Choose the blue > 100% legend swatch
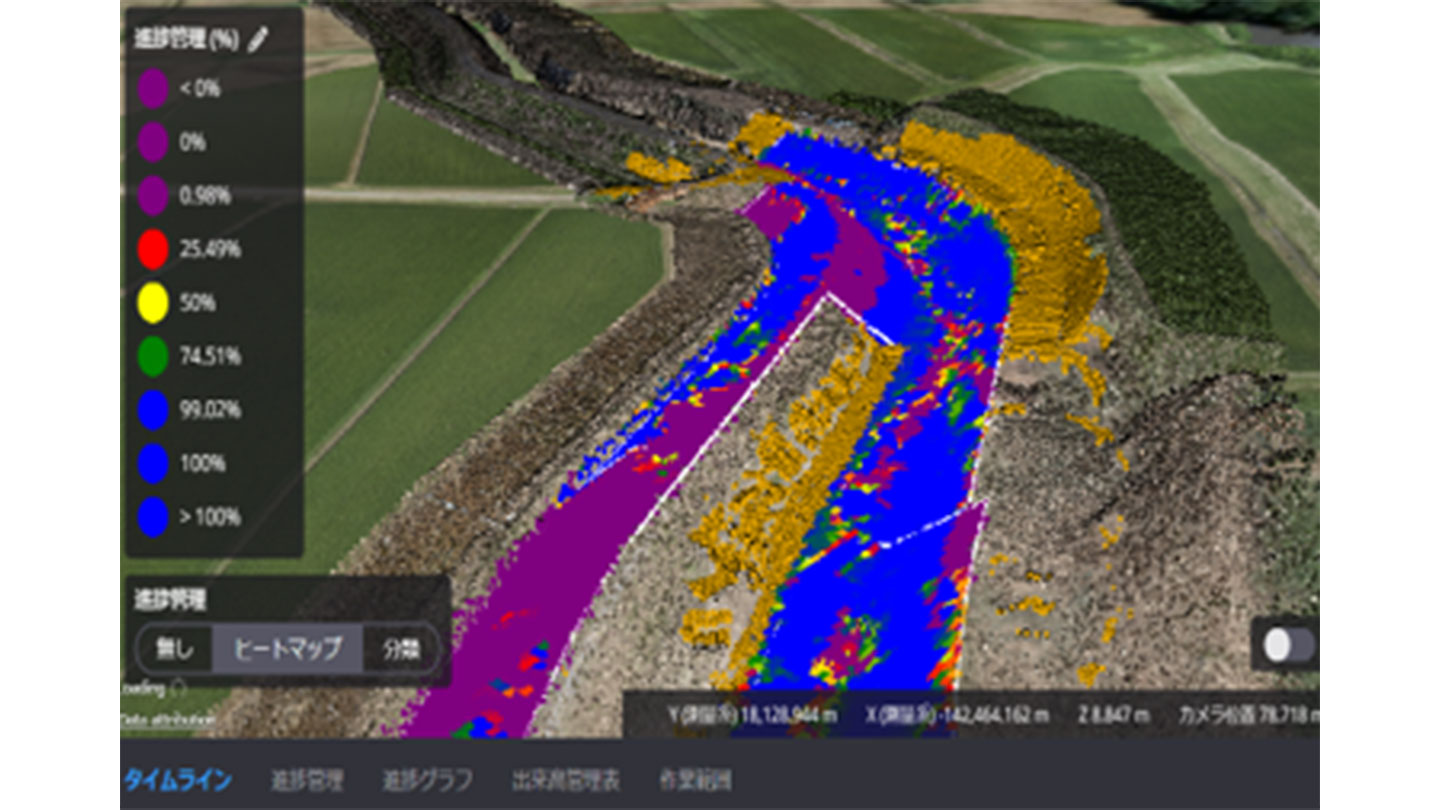Viewport: 1440px width, 810px height. tap(152, 518)
